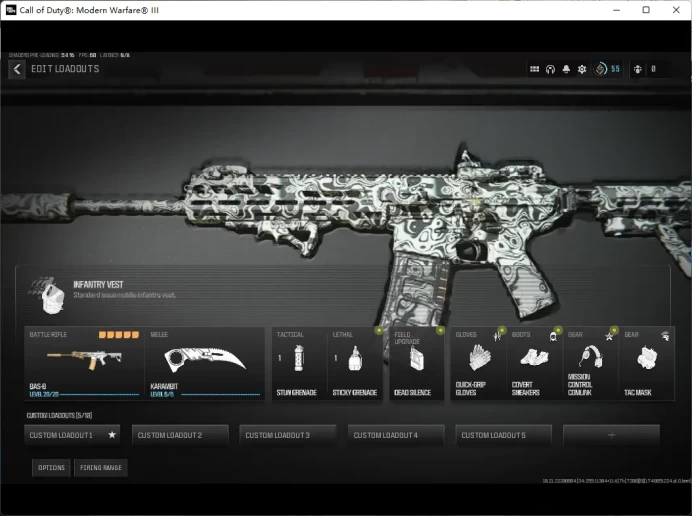Select the Tac Mask gear slot

coord(647,364)
